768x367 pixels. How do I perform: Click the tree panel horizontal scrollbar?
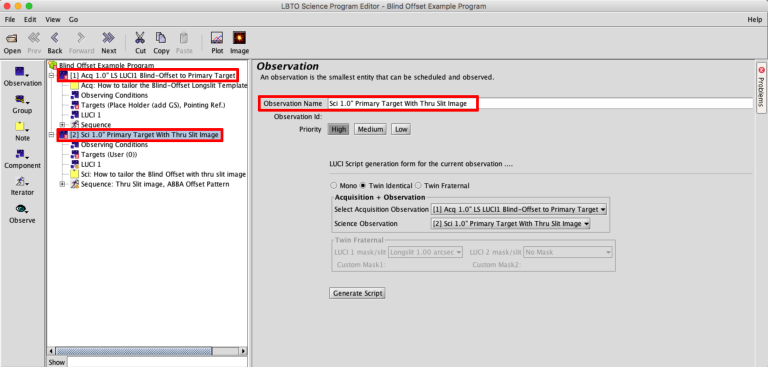click(147, 351)
